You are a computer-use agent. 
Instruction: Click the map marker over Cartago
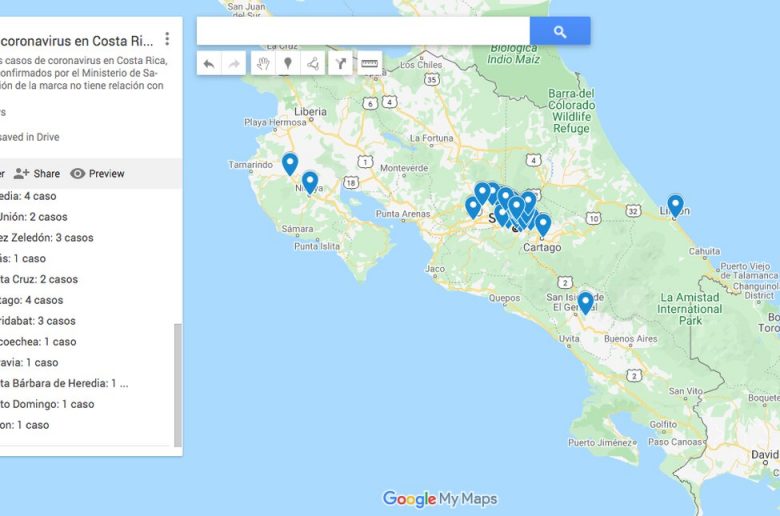tap(543, 224)
